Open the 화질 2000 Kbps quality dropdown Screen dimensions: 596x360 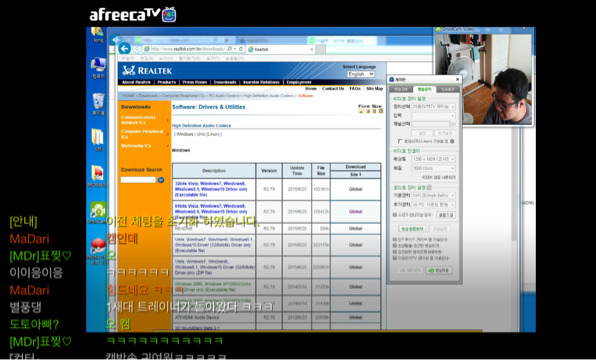point(434,168)
